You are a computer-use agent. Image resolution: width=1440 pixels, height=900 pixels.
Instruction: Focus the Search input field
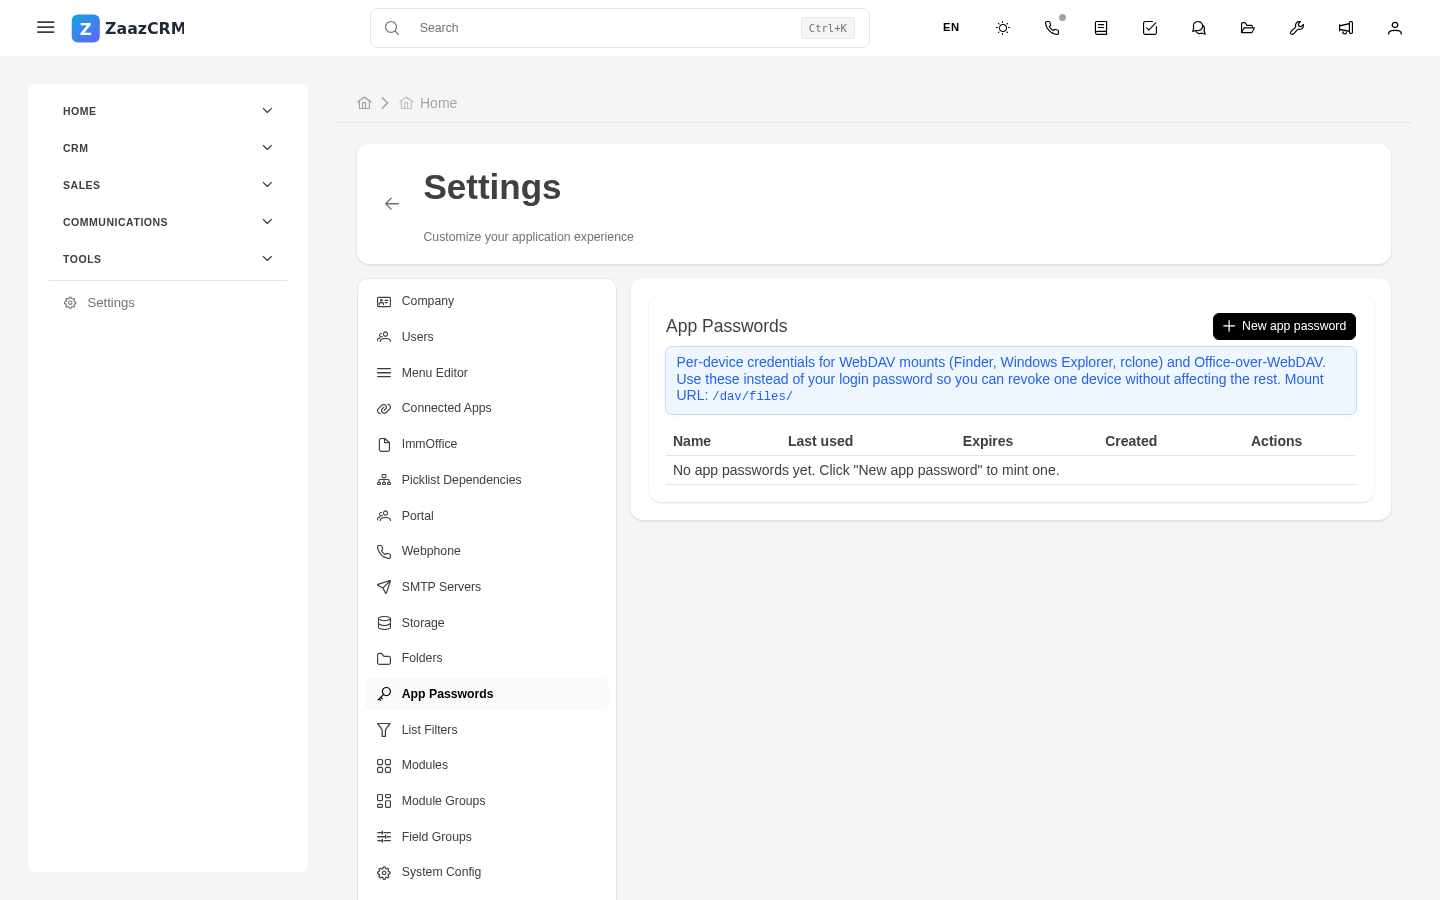click(x=620, y=28)
